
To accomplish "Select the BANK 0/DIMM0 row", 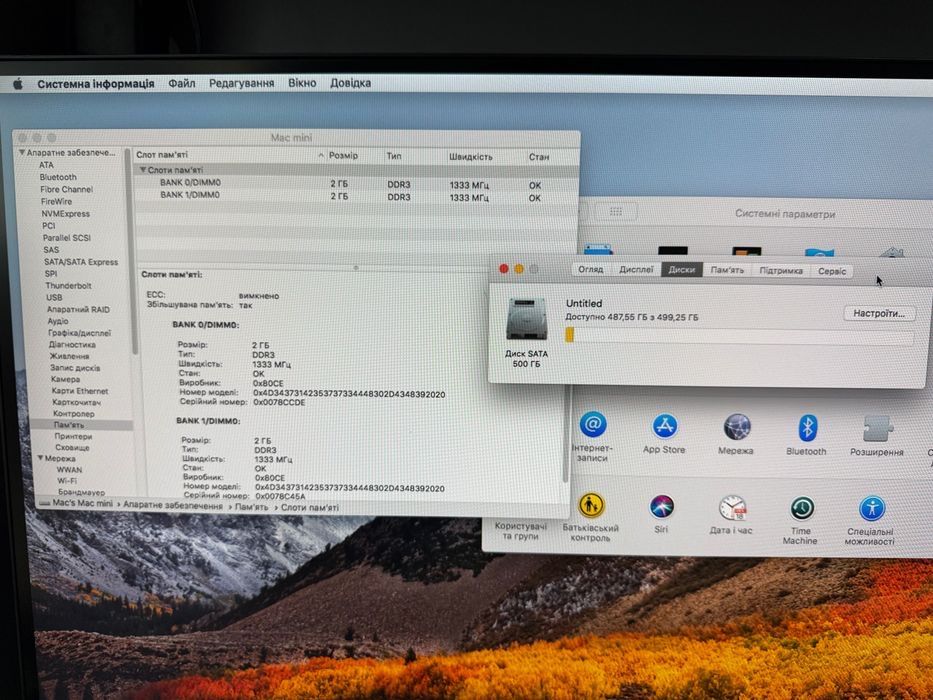I will (356, 183).
